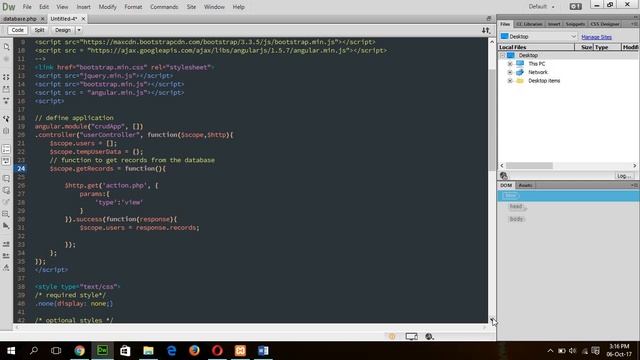
Task: Open the Desktop site dropdown in Files panel
Action: click(538, 37)
